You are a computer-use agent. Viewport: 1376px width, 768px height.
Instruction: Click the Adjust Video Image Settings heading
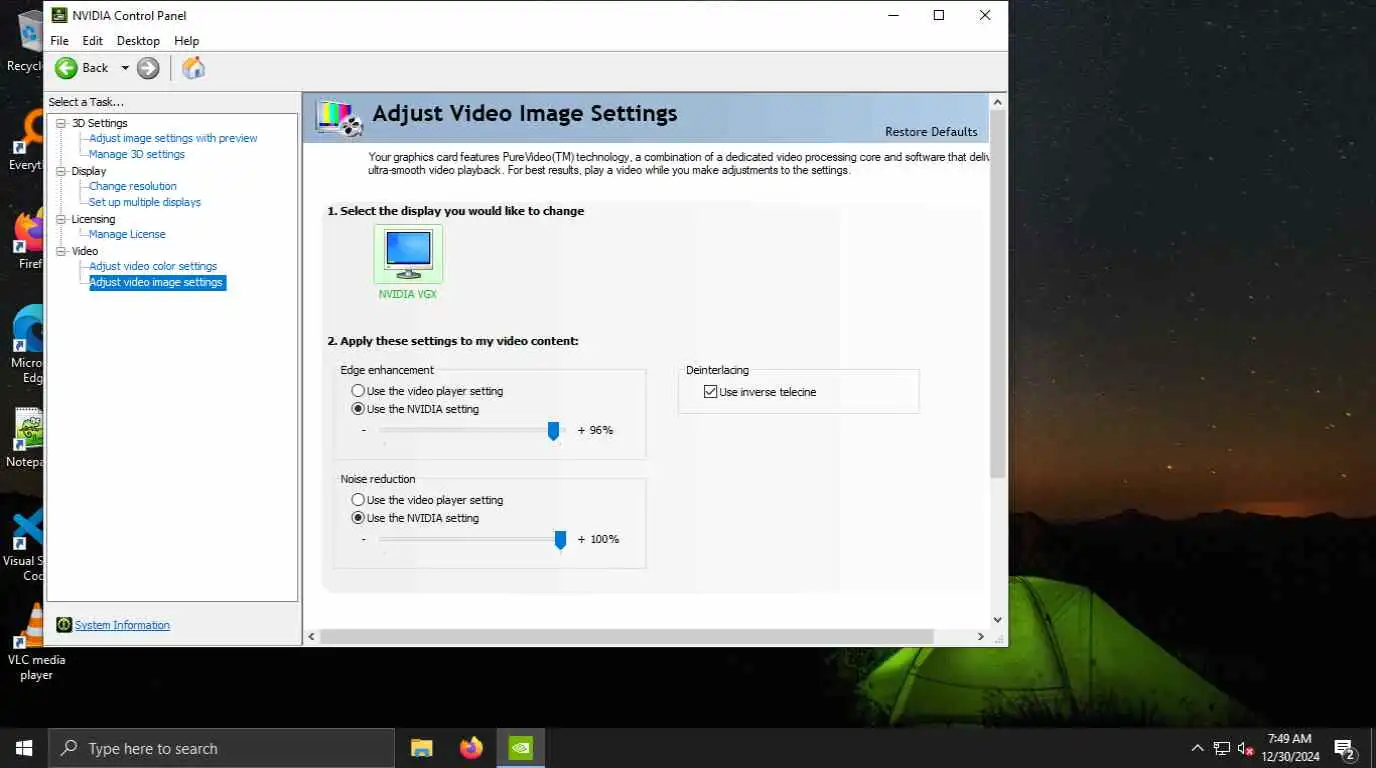coord(525,114)
